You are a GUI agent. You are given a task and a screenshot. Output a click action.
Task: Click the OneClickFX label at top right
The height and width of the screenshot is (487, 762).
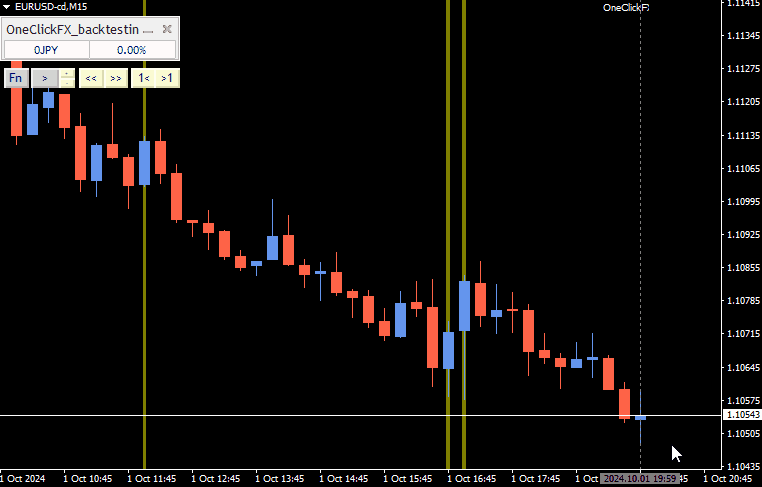626,8
